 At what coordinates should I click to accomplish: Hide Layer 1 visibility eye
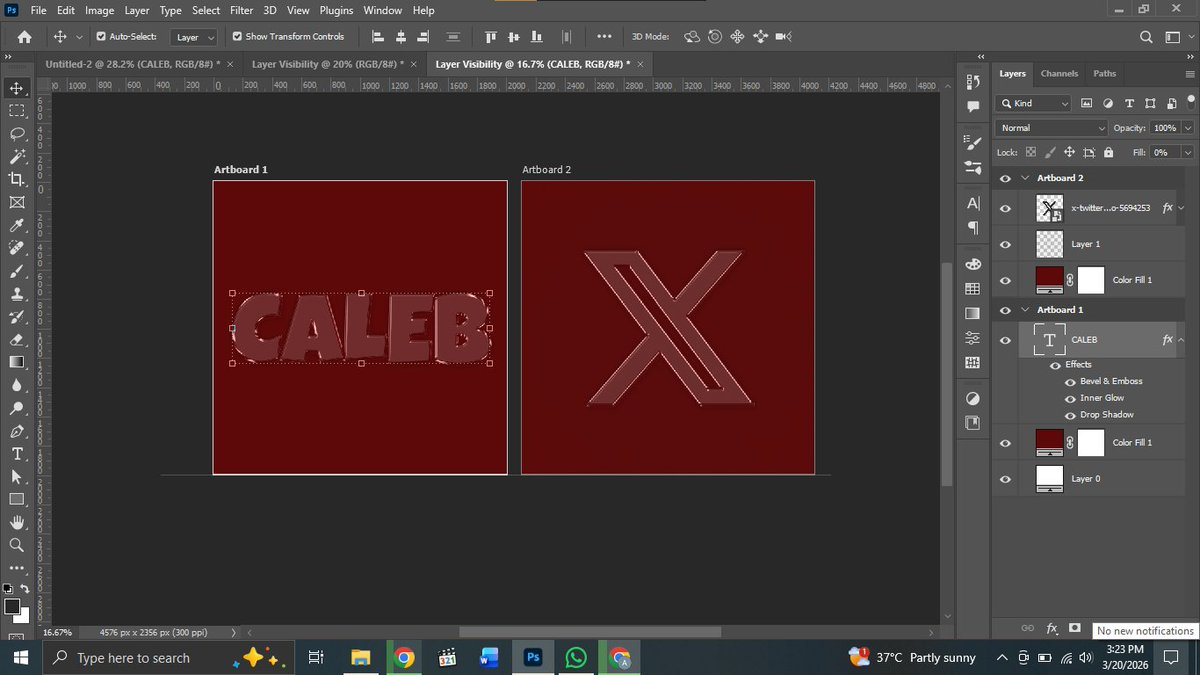(x=1005, y=244)
